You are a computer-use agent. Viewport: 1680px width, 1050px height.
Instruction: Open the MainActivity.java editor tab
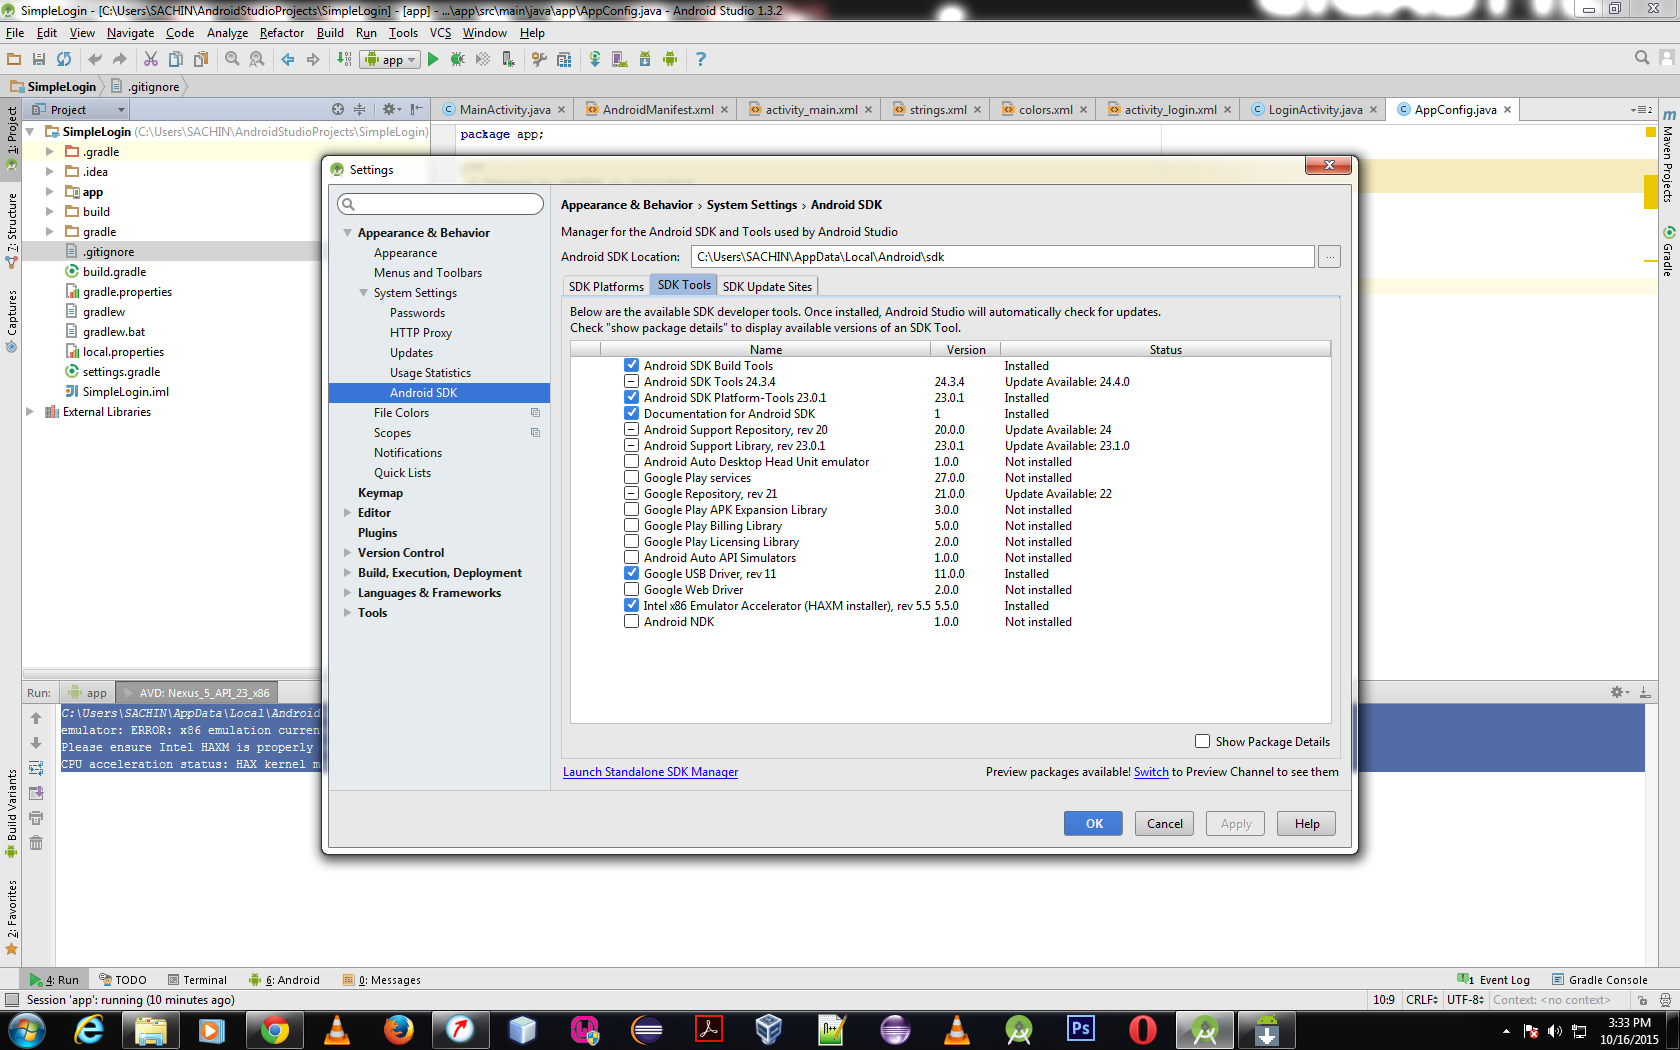(504, 110)
